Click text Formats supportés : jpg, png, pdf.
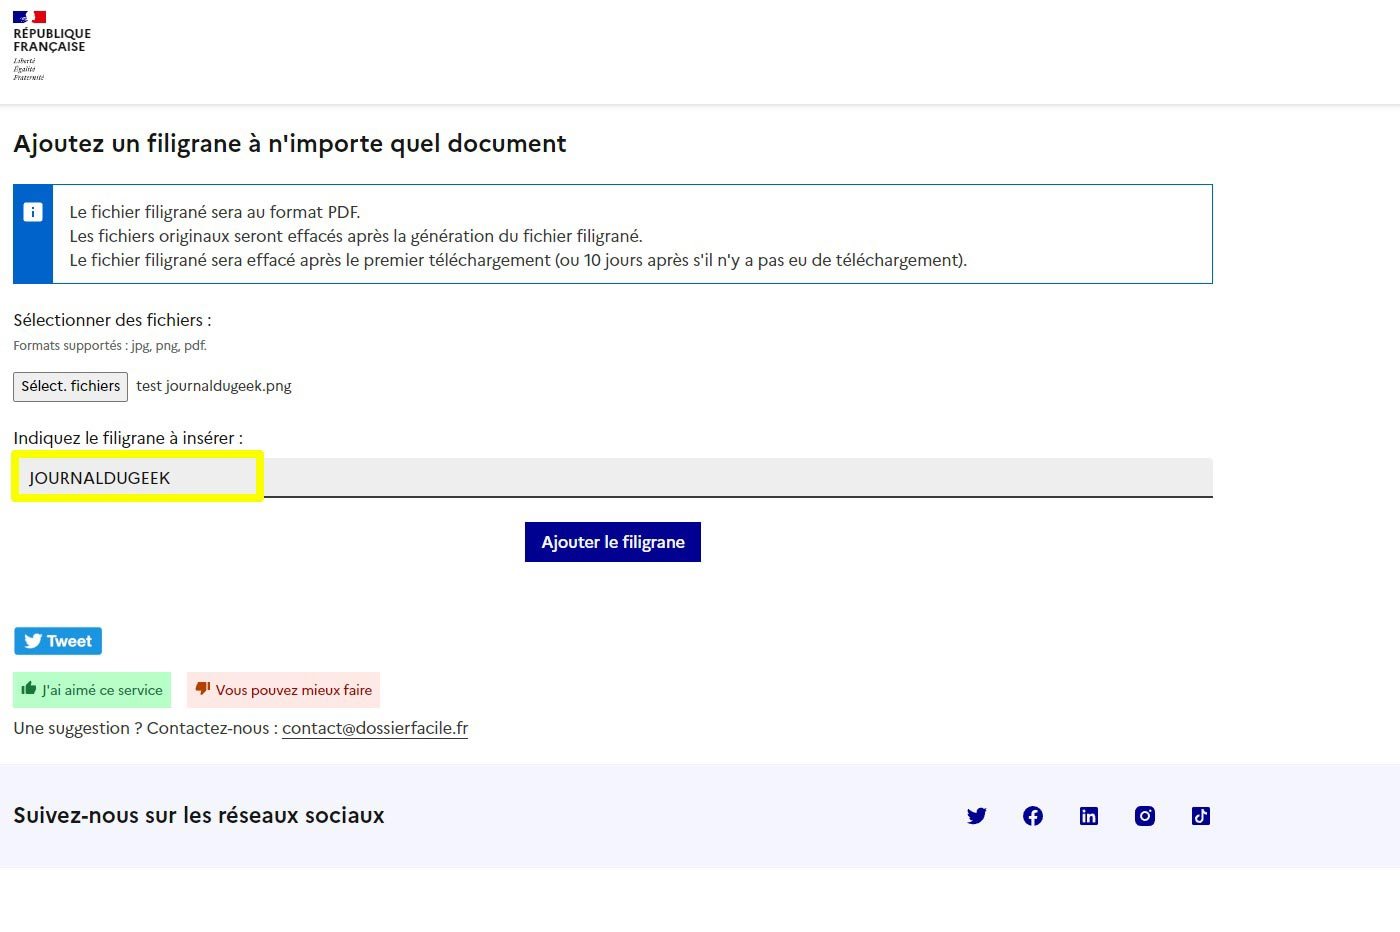 point(110,346)
